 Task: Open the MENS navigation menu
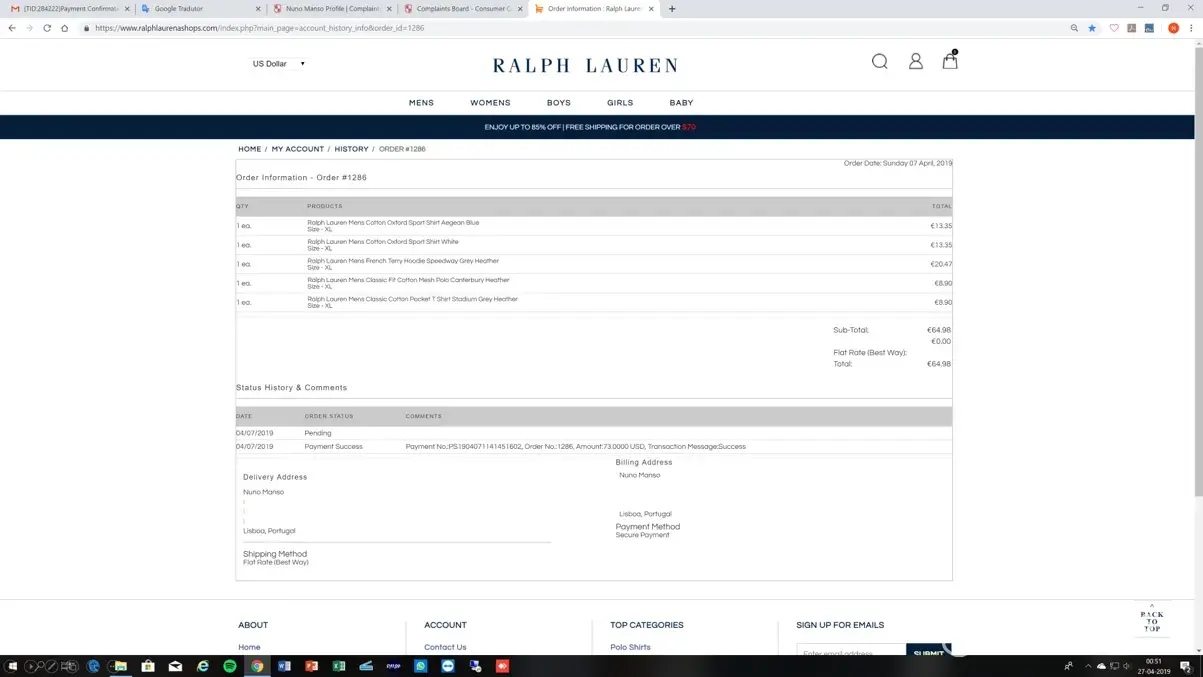(x=421, y=103)
